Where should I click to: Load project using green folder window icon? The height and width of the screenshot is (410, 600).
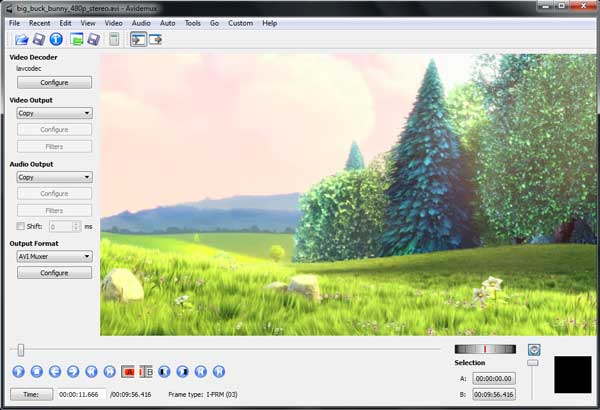tap(77, 39)
